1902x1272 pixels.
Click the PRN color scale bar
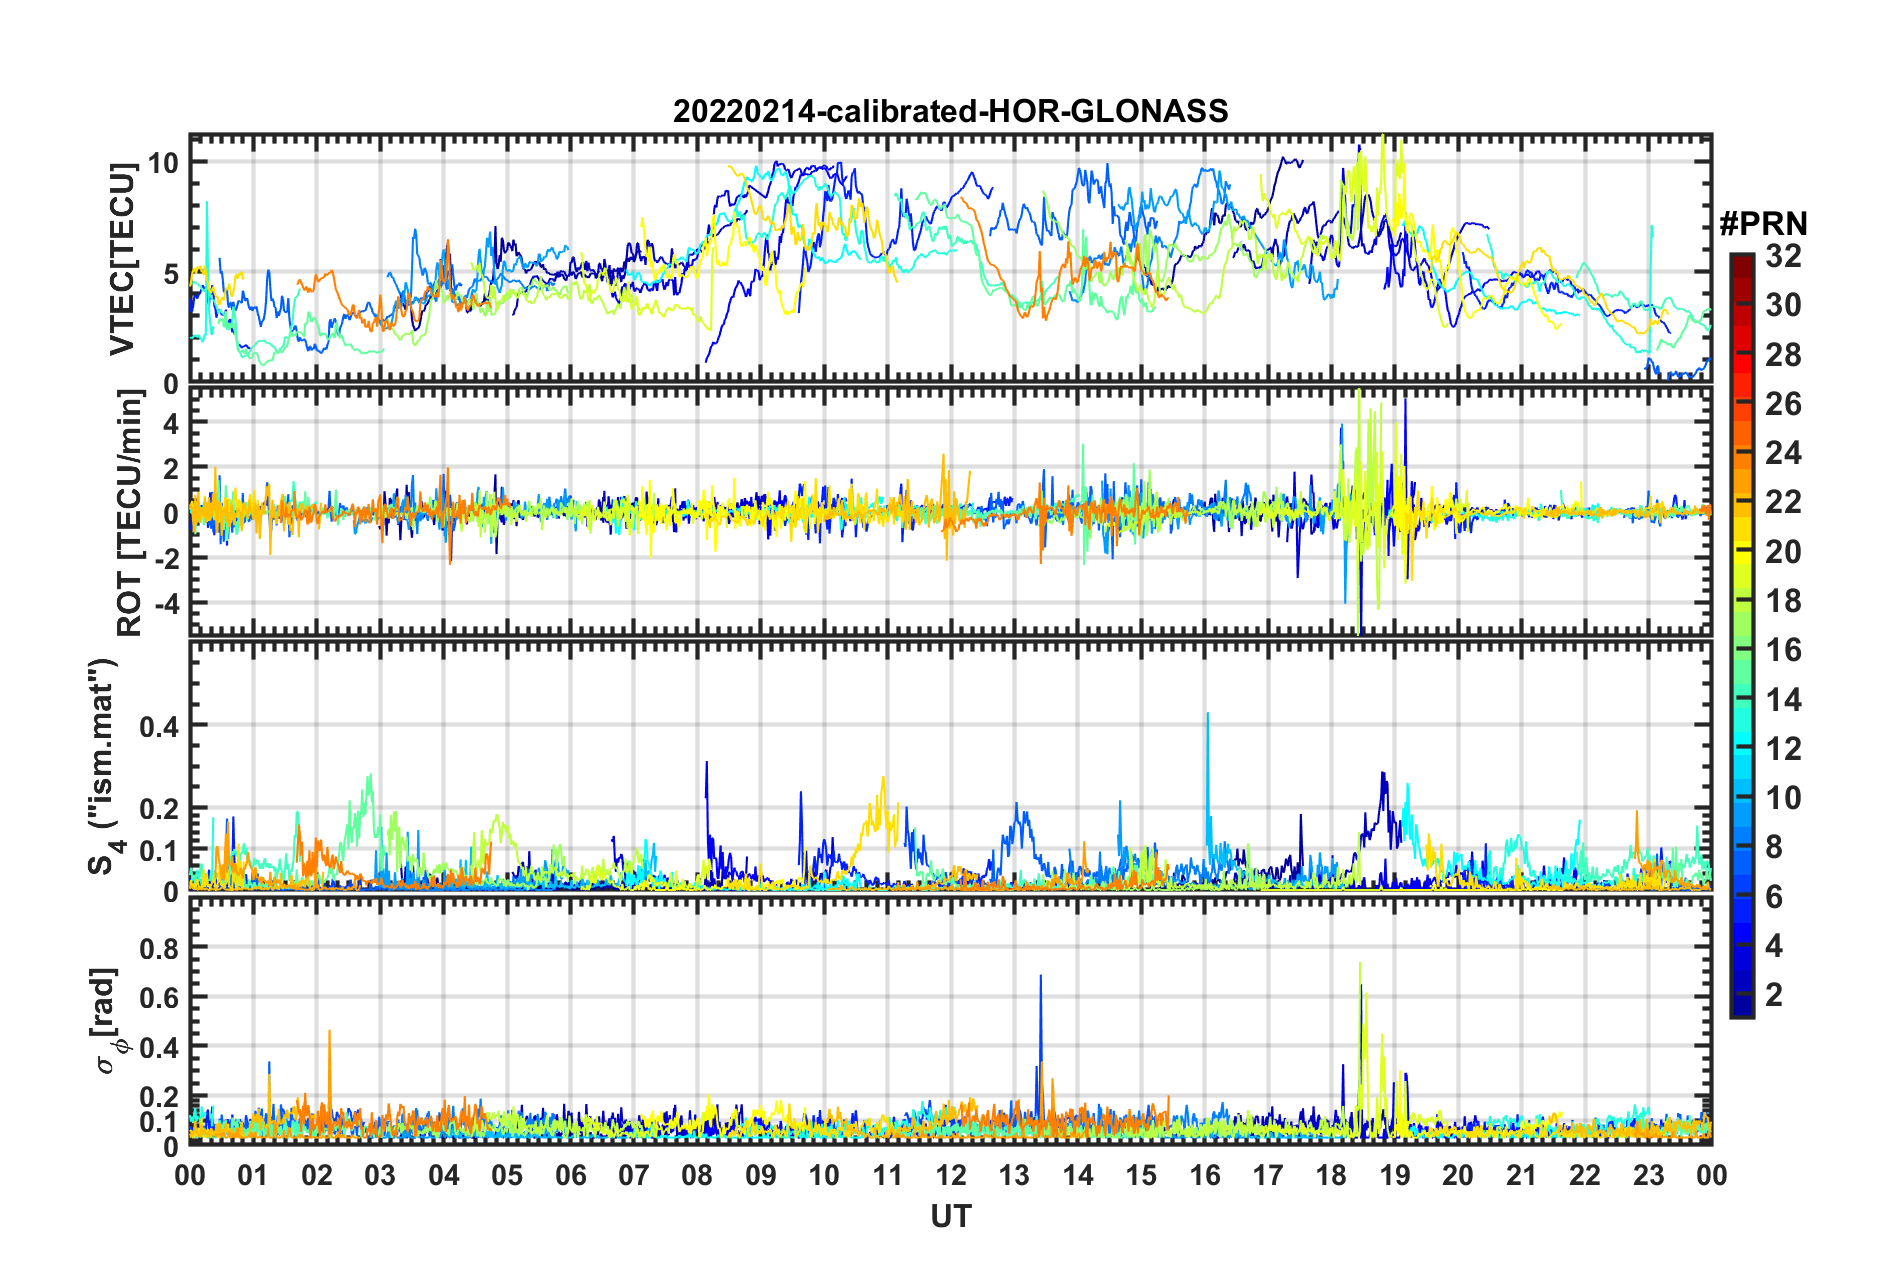[x=1742, y=635]
